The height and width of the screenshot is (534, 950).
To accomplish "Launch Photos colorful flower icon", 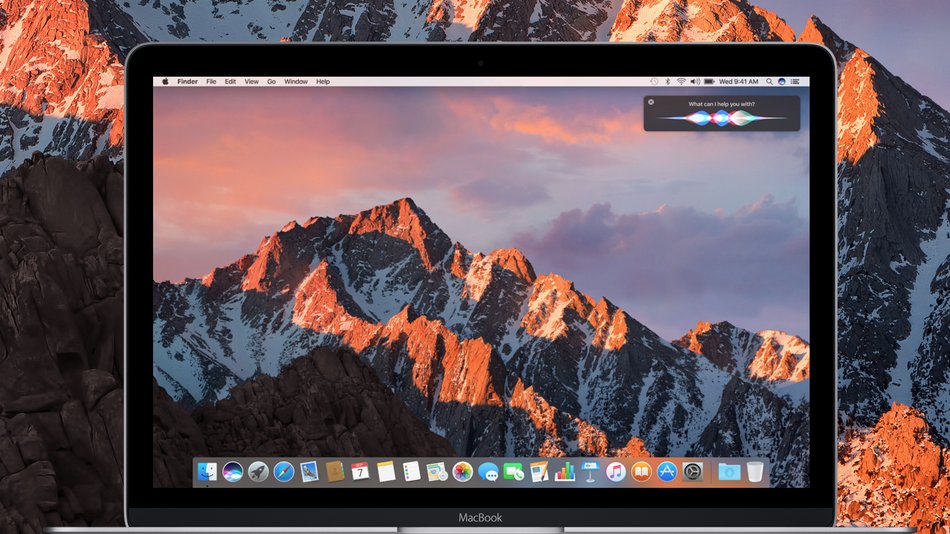I will [x=462, y=472].
